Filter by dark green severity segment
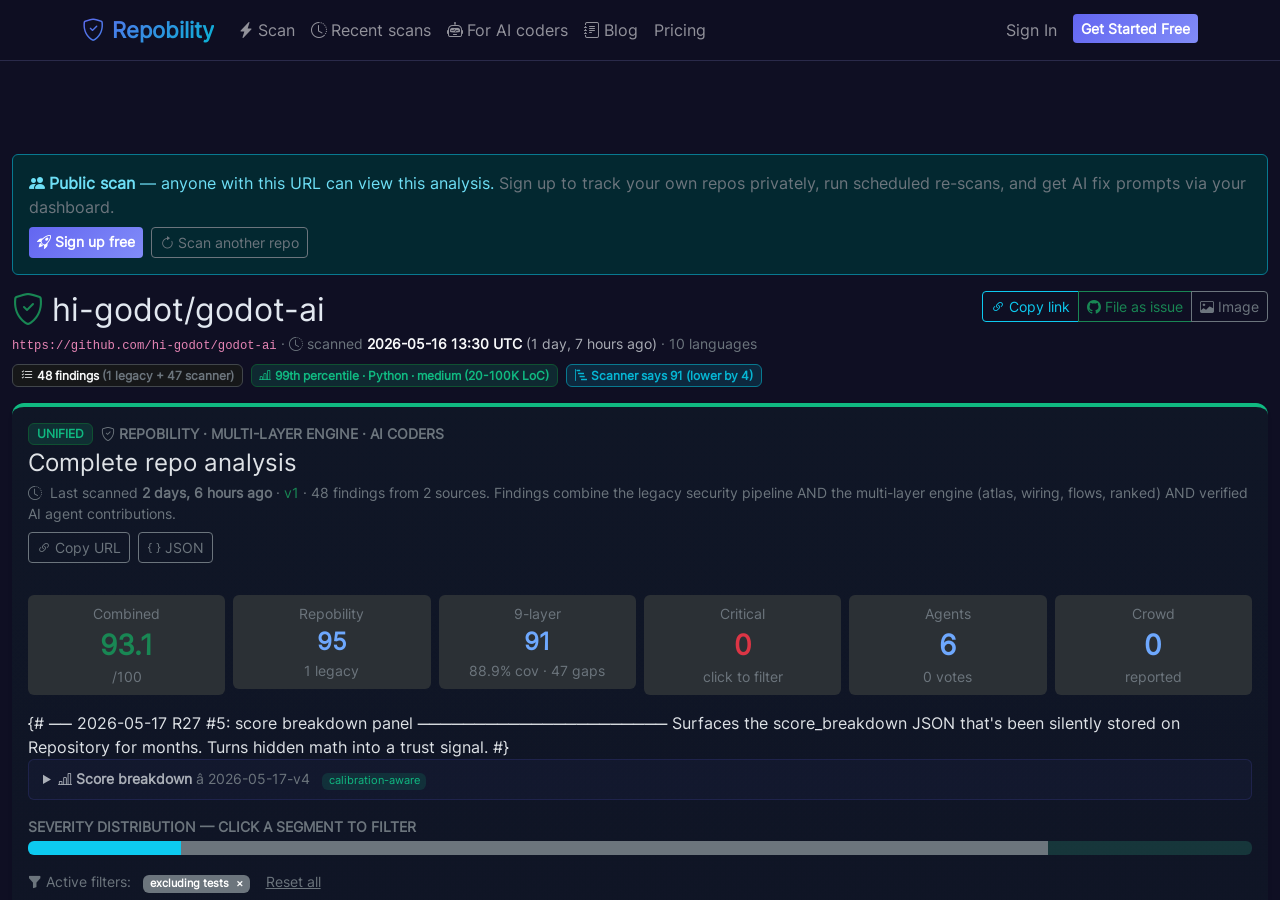The image size is (1280, 900). (1150, 848)
